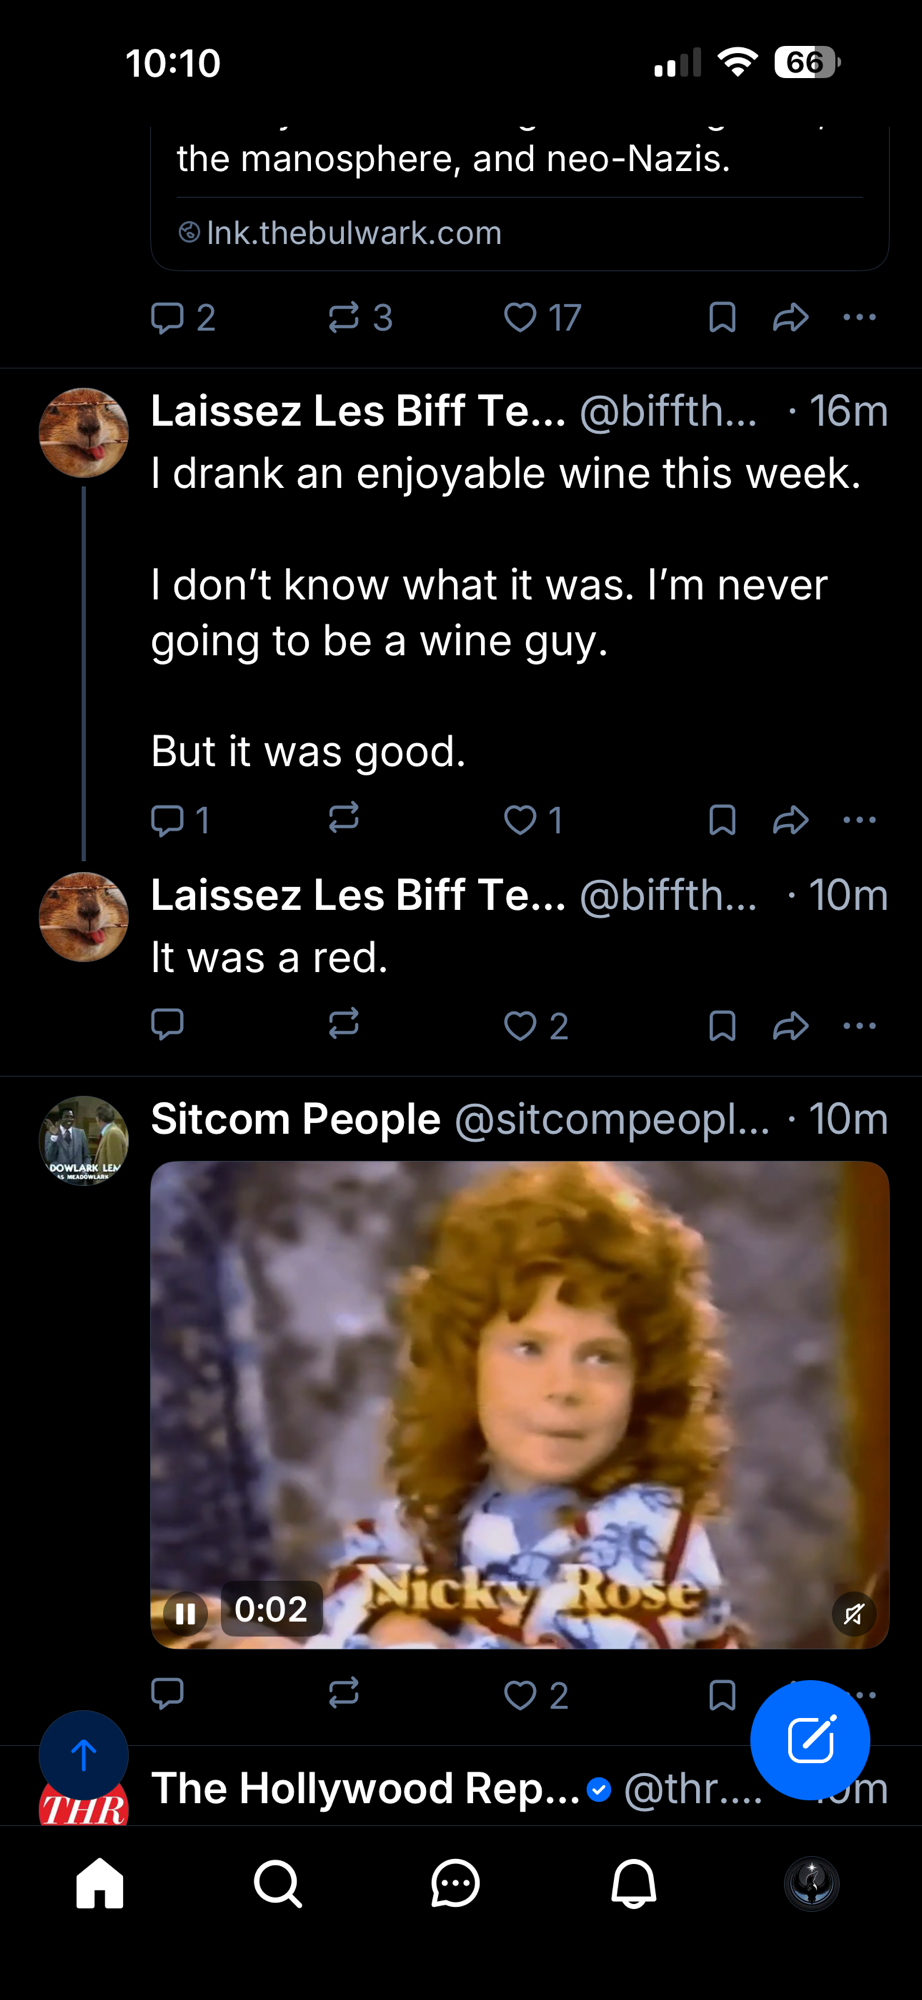The height and width of the screenshot is (2000, 922).
Task: Bookmark the enjoyable wine post
Action: click(722, 820)
